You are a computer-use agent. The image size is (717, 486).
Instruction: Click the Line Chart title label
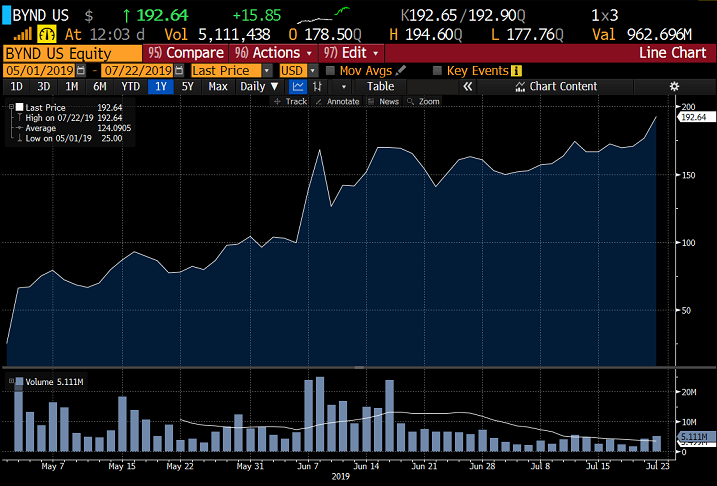tap(673, 53)
